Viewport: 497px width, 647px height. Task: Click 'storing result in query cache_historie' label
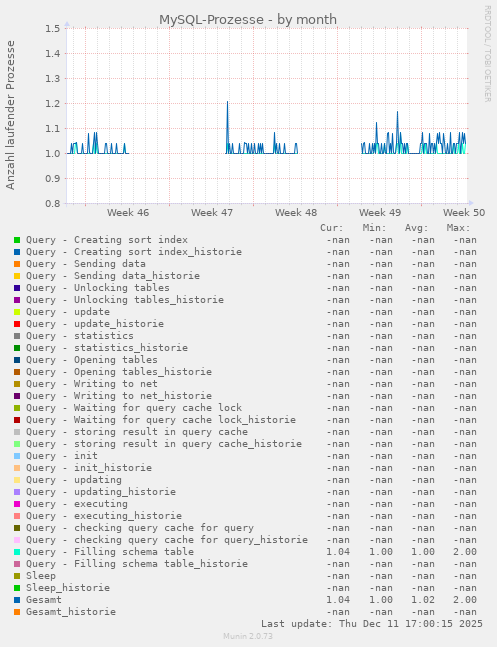coord(188,444)
